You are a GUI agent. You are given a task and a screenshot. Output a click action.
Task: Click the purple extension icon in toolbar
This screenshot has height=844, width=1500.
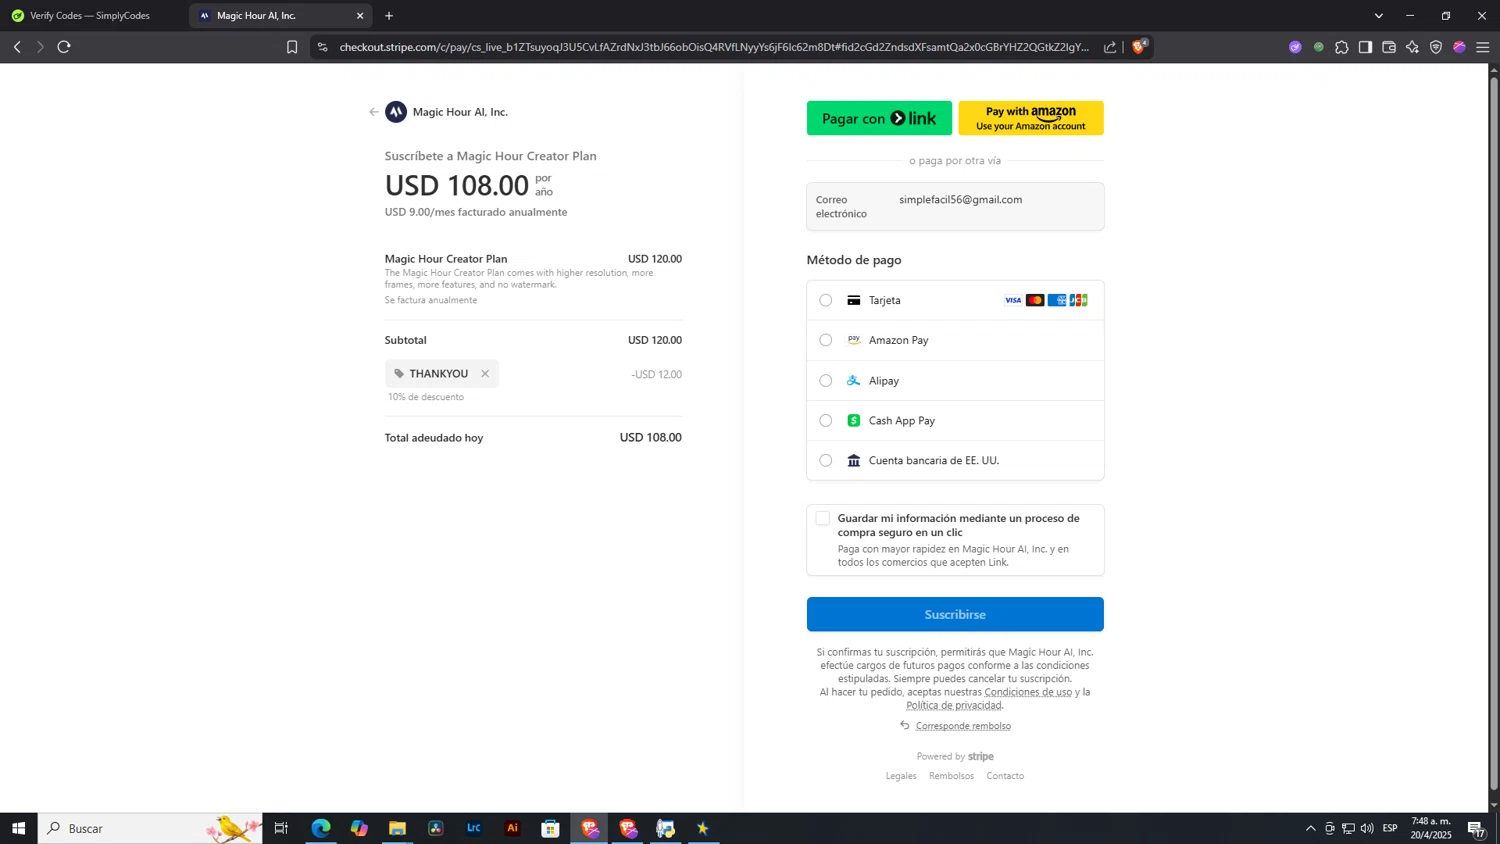click(x=1295, y=47)
